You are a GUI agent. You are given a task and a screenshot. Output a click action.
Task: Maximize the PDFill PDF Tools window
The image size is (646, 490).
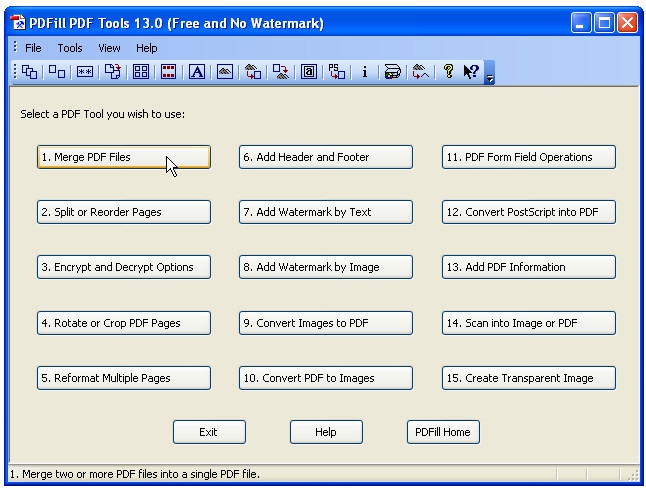click(x=604, y=23)
